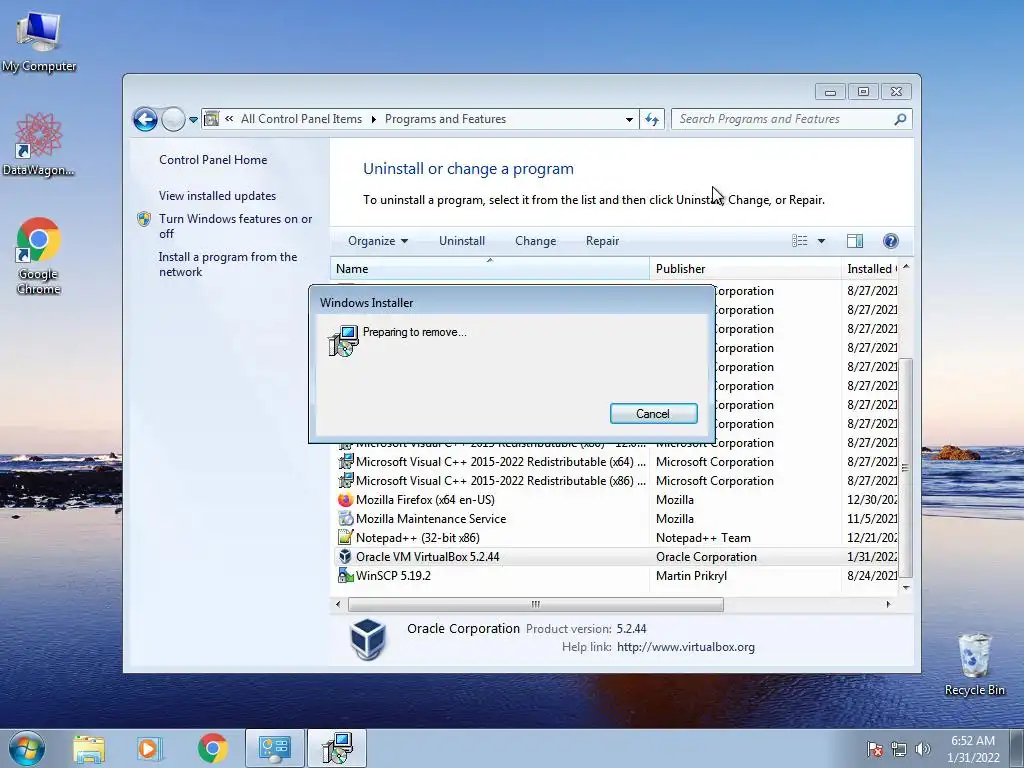Sort the list by the Name column
Screen dimensions: 1024x768
[x=490, y=268]
